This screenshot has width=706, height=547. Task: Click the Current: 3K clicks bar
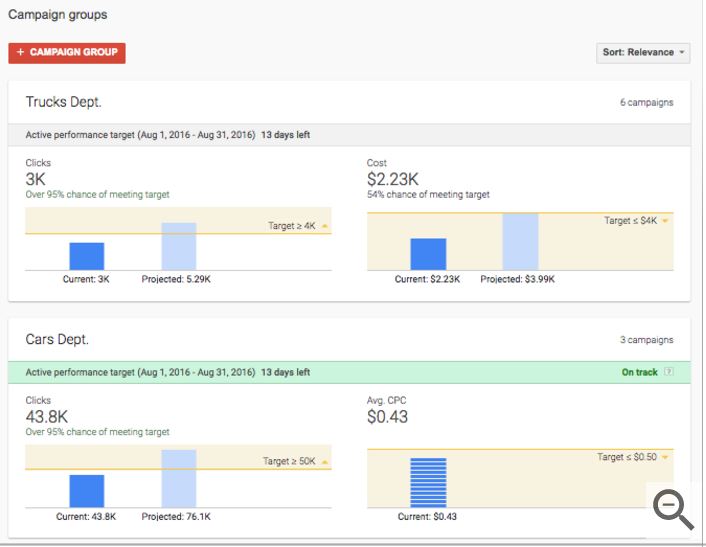pyautogui.click(x=86, y=256)
